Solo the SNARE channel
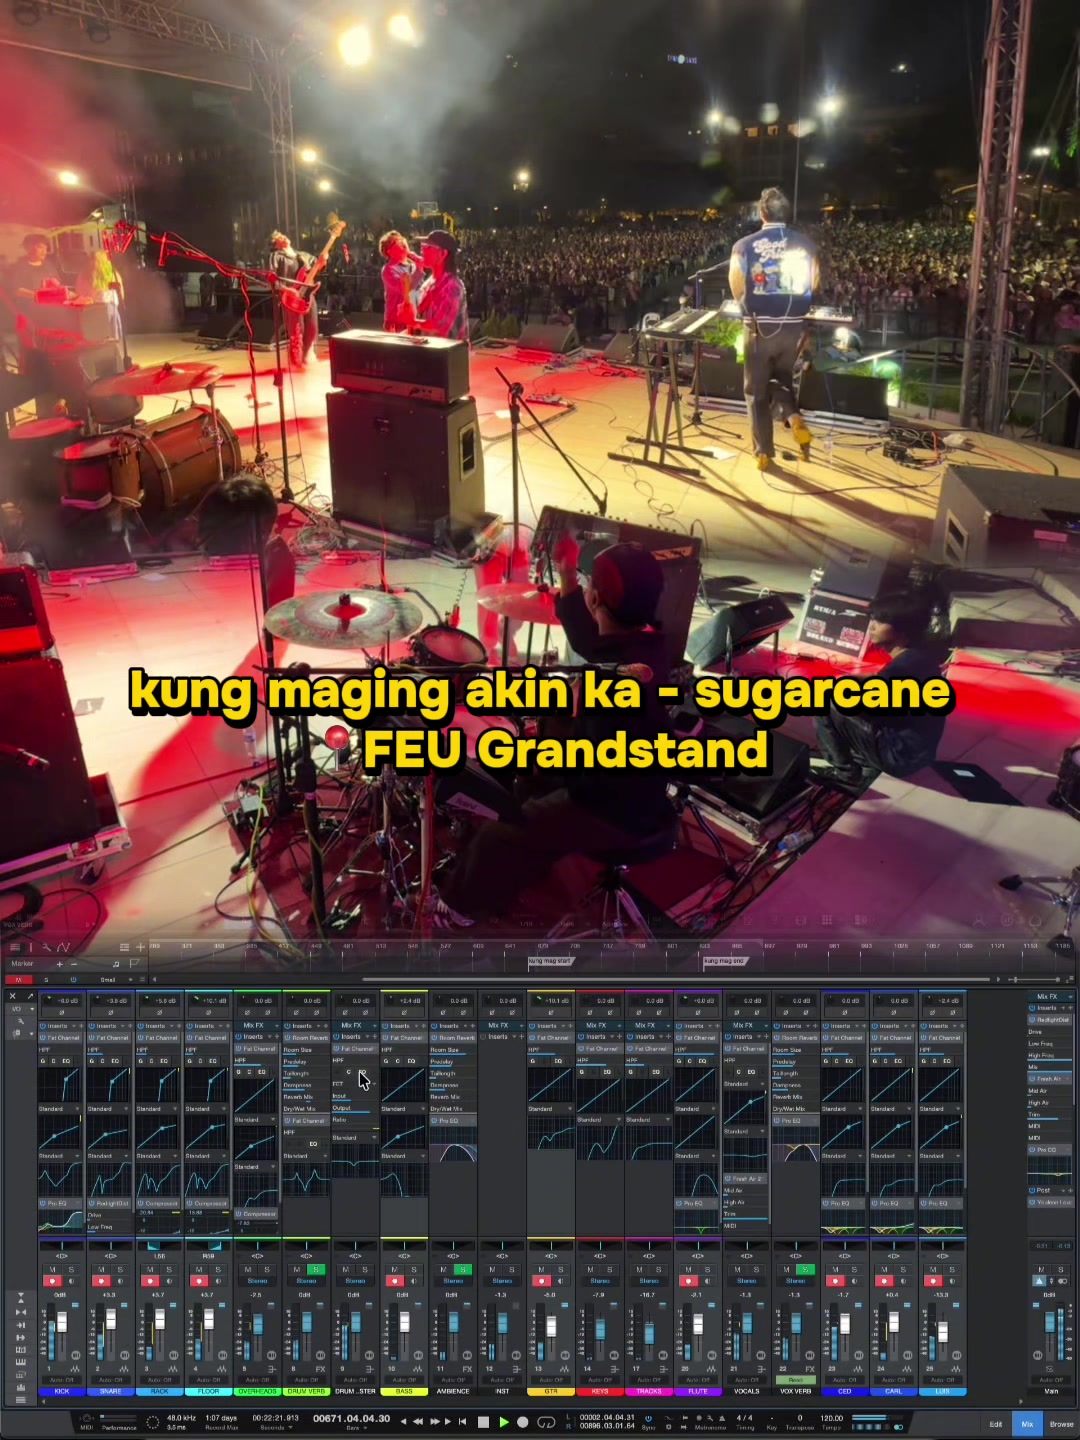The width and height of the screenshot is (1080, 1440). [120, 1269]
